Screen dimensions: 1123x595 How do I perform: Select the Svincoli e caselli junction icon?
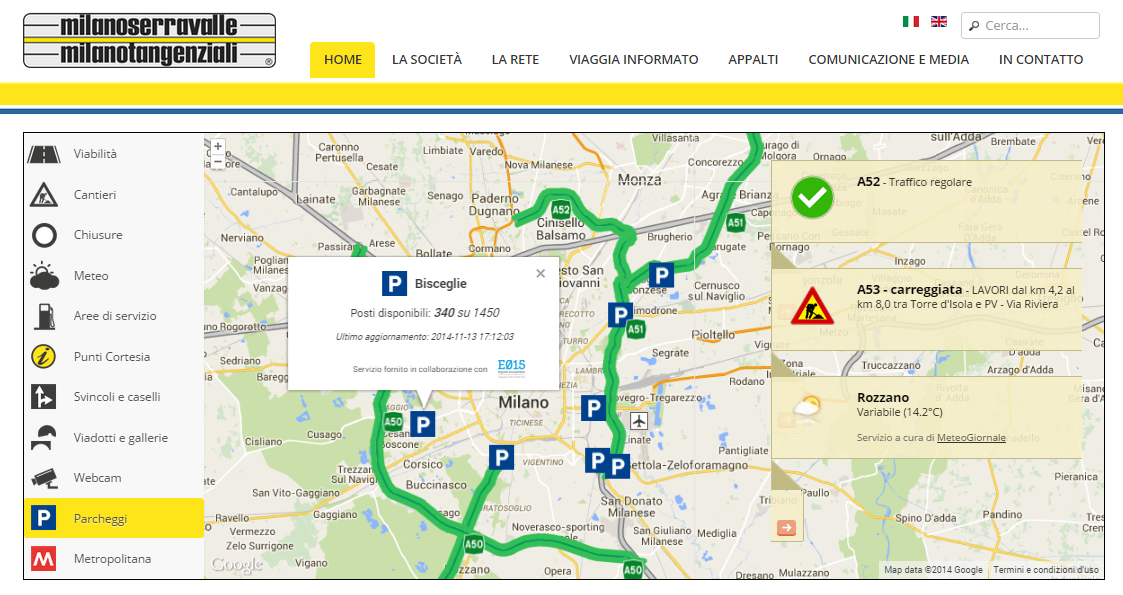44,397
